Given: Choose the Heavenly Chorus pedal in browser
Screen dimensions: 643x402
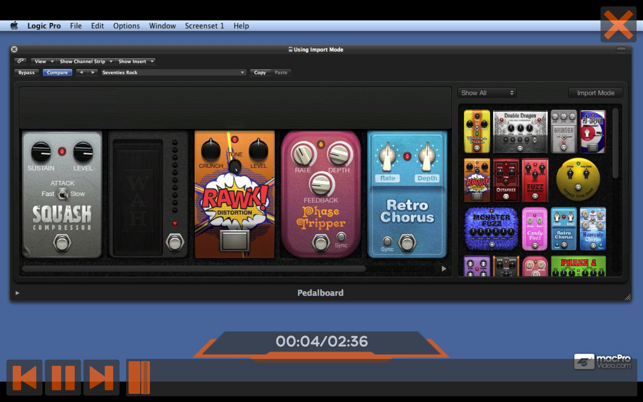Looking at the screenshot, I should pyautogui.click(x=593, y=229).
